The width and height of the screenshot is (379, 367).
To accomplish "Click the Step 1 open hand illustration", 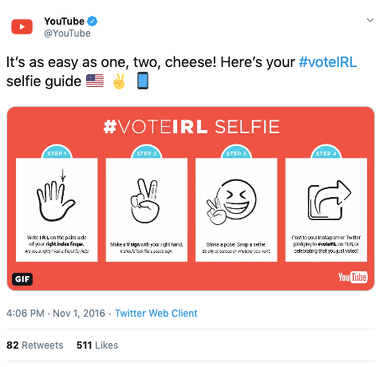I will (56, 196).
